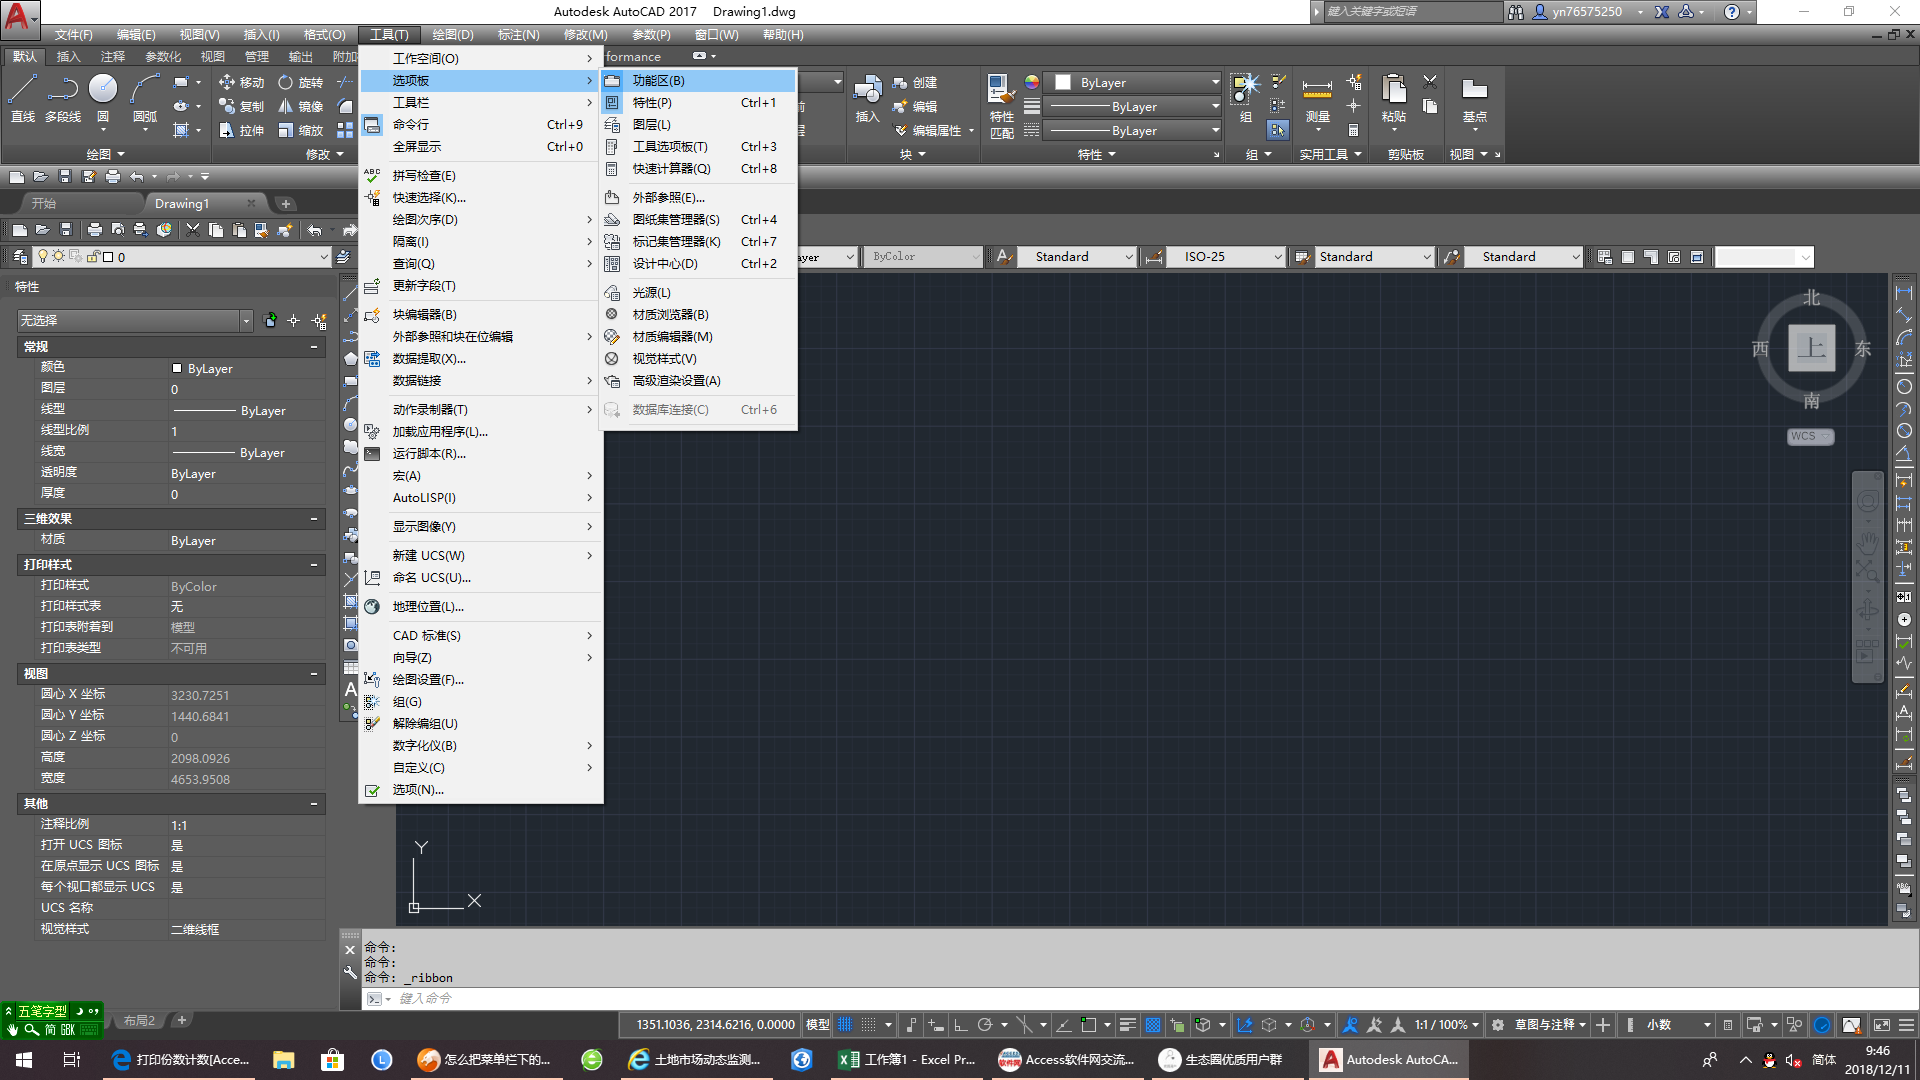Screen dimensions: 1920x1080
Task: Switch to the Drawing1 file tab
Action: coord(182,203)
